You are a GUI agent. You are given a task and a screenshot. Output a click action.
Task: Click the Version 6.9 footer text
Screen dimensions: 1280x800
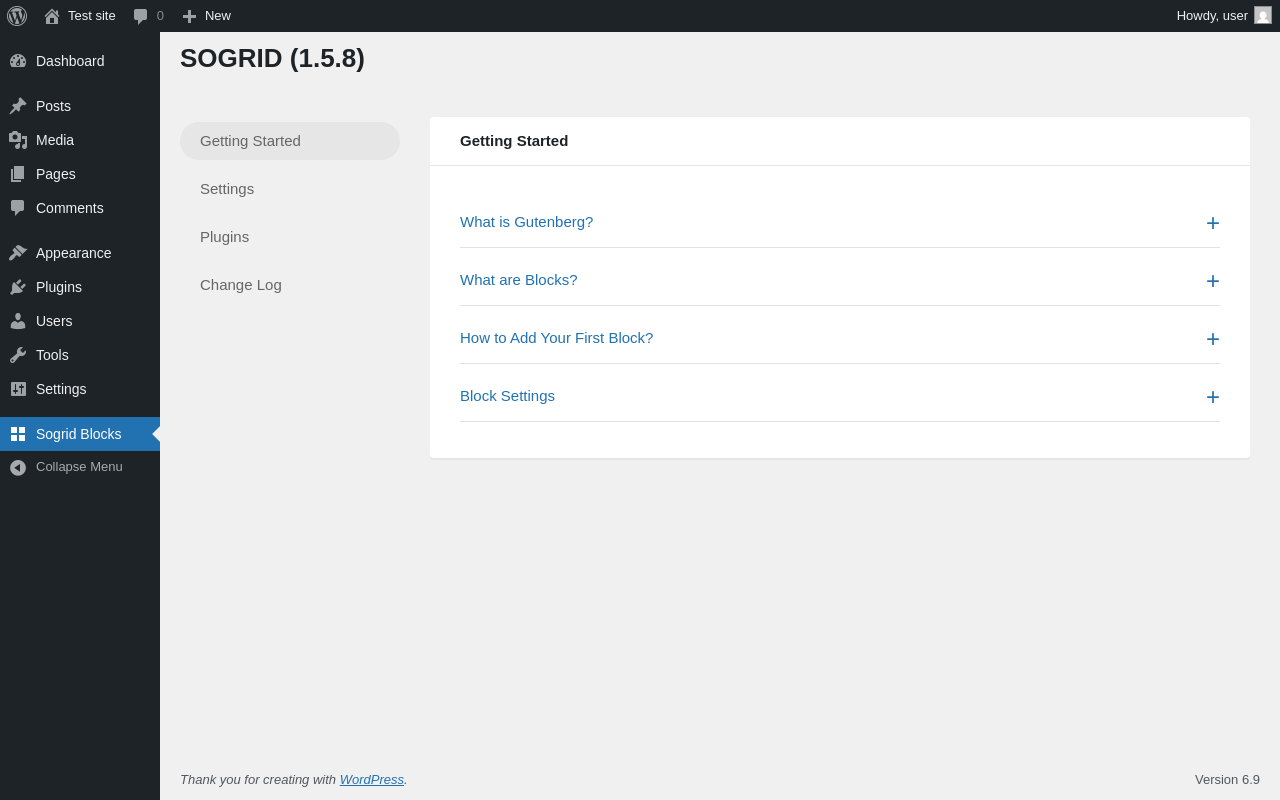1227,780
